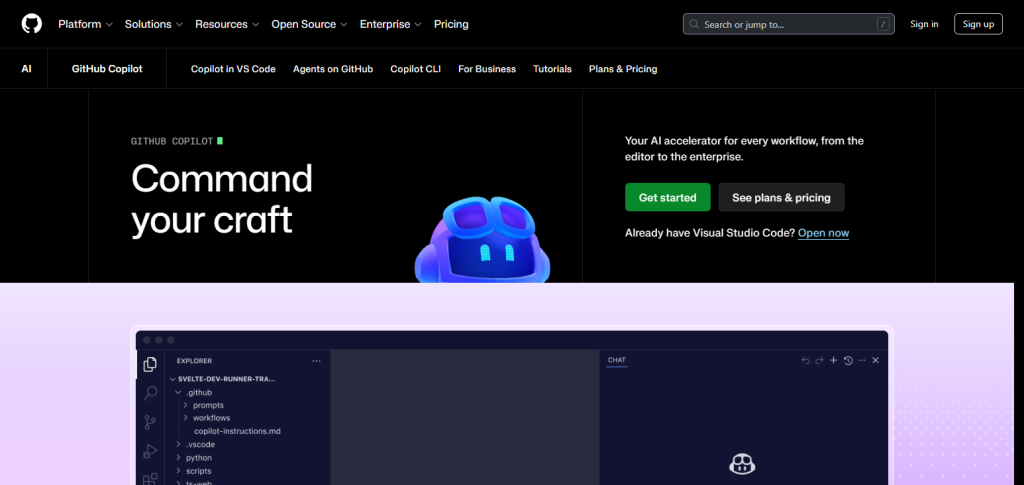1024x485 pixels.
Task: Expand the Enterprise dropdown menu
Action: [x=391, y=24]
